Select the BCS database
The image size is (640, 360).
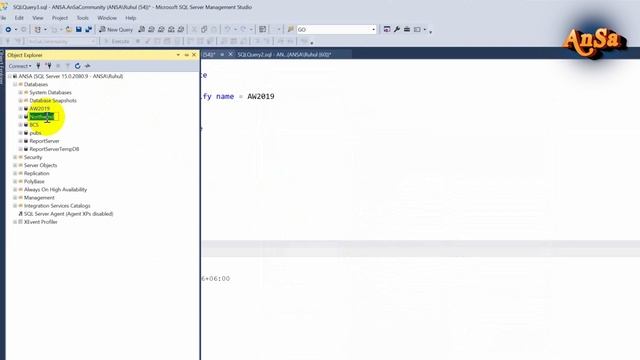coord(34,125)
